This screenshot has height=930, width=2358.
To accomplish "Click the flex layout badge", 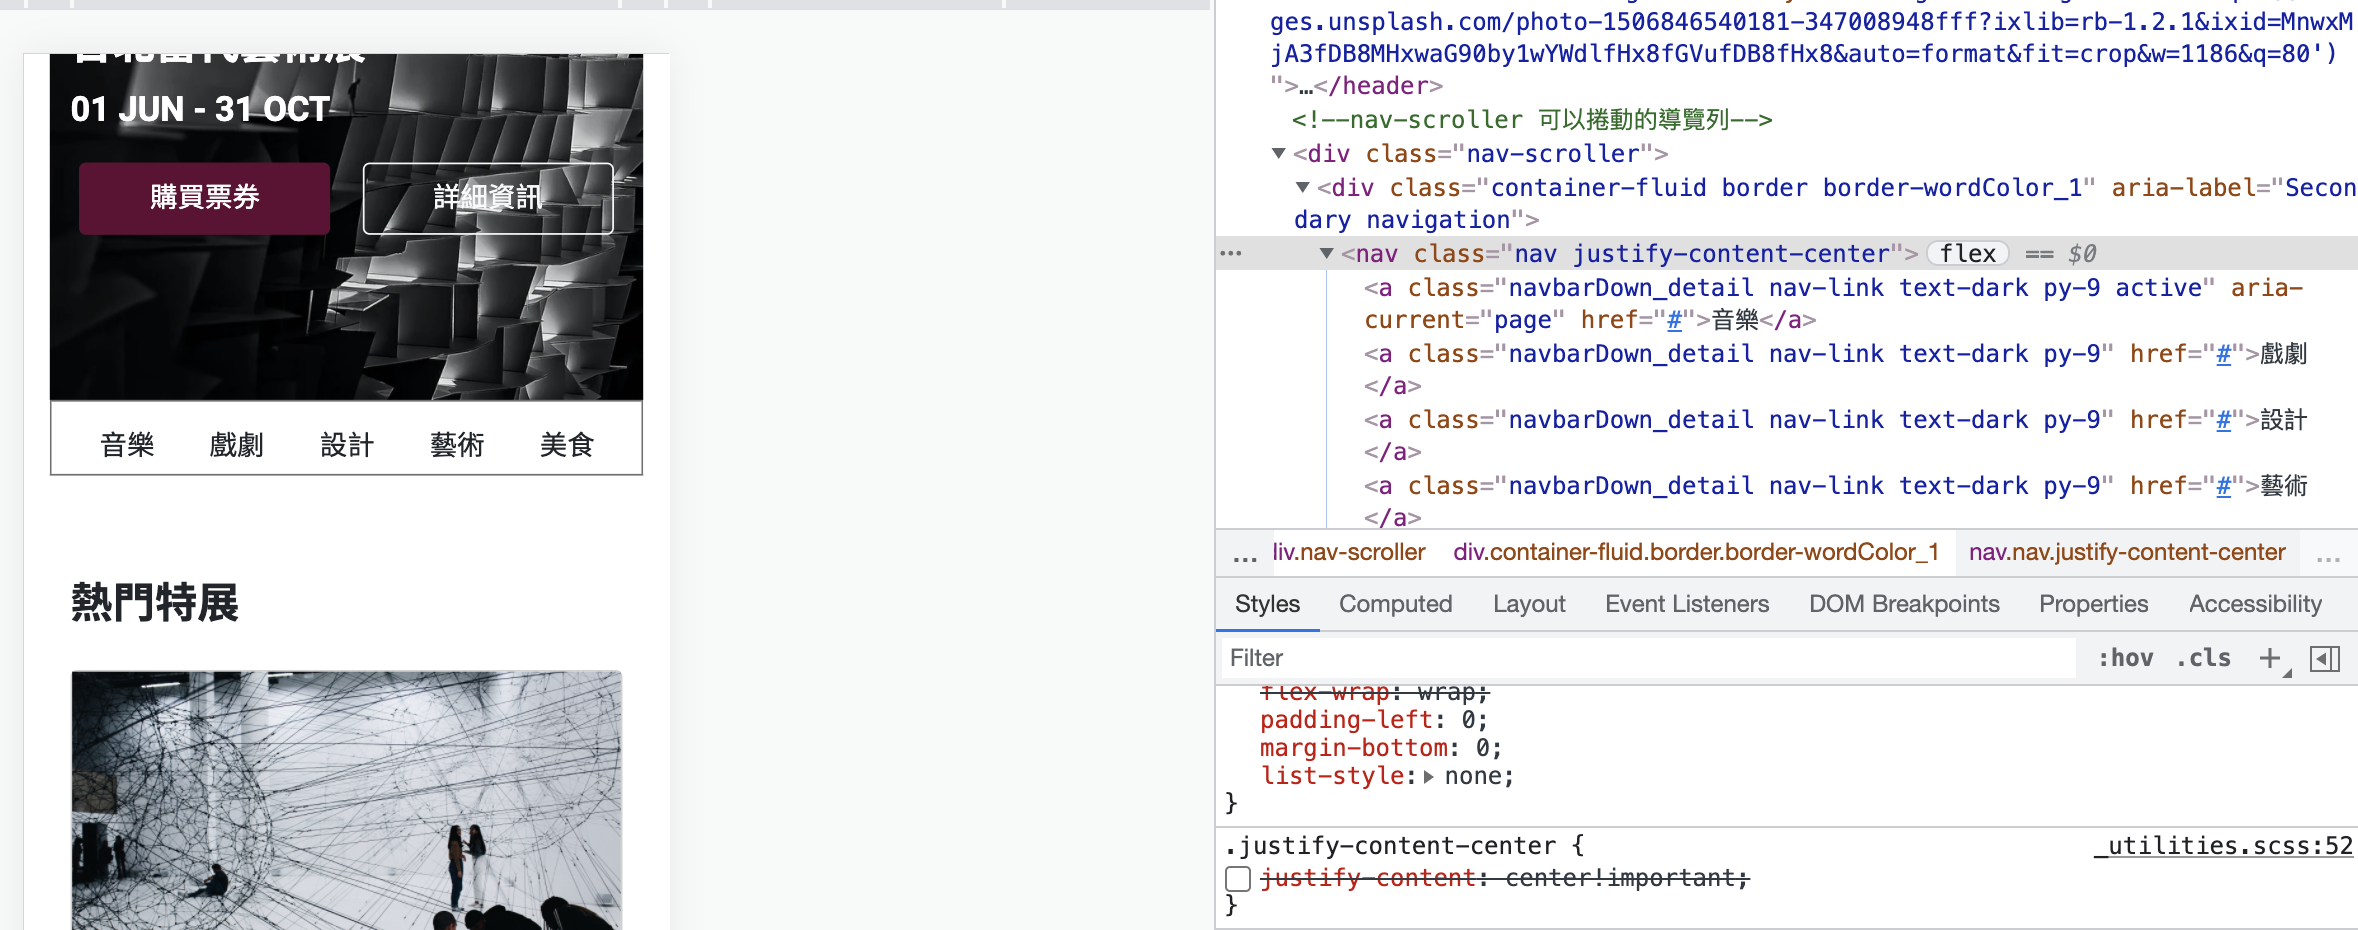I will point(1966,254).
